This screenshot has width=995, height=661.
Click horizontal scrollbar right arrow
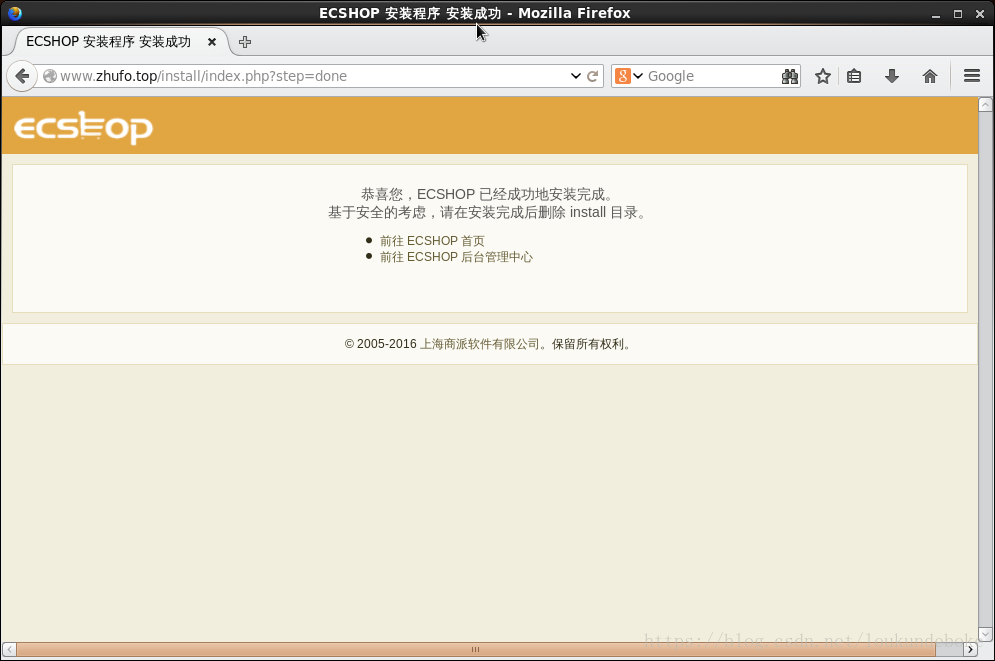(x=970, y=649)
